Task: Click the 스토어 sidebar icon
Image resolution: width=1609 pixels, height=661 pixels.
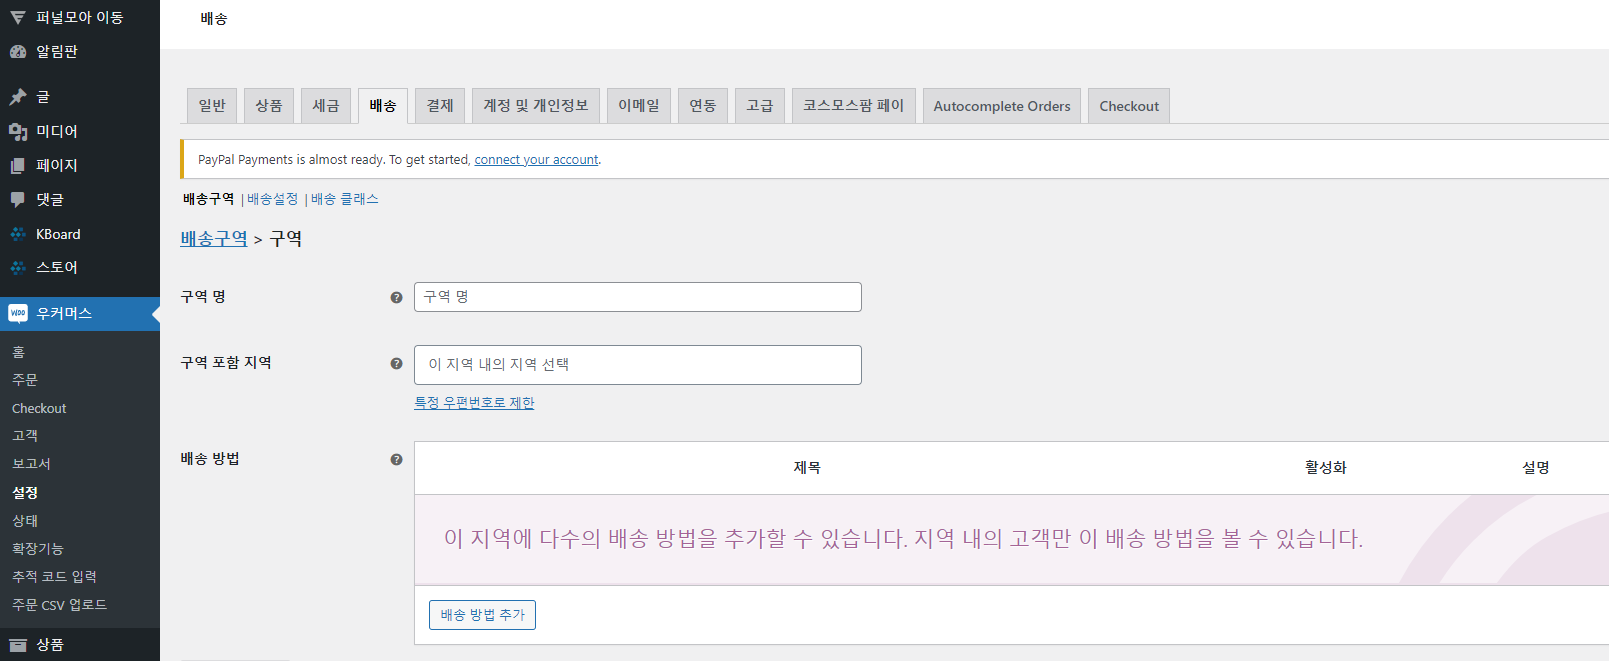Action: [x=18, y=267]
